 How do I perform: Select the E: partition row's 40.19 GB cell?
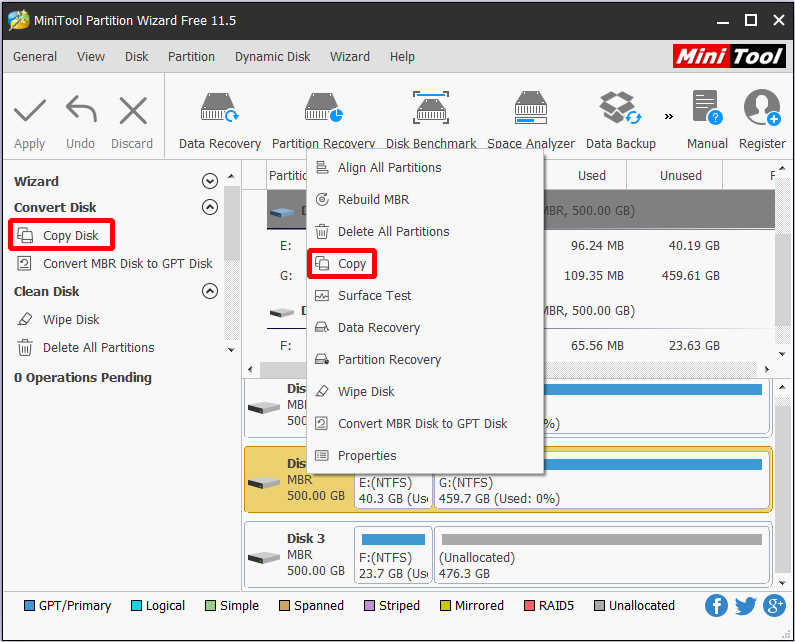[694, 246]
